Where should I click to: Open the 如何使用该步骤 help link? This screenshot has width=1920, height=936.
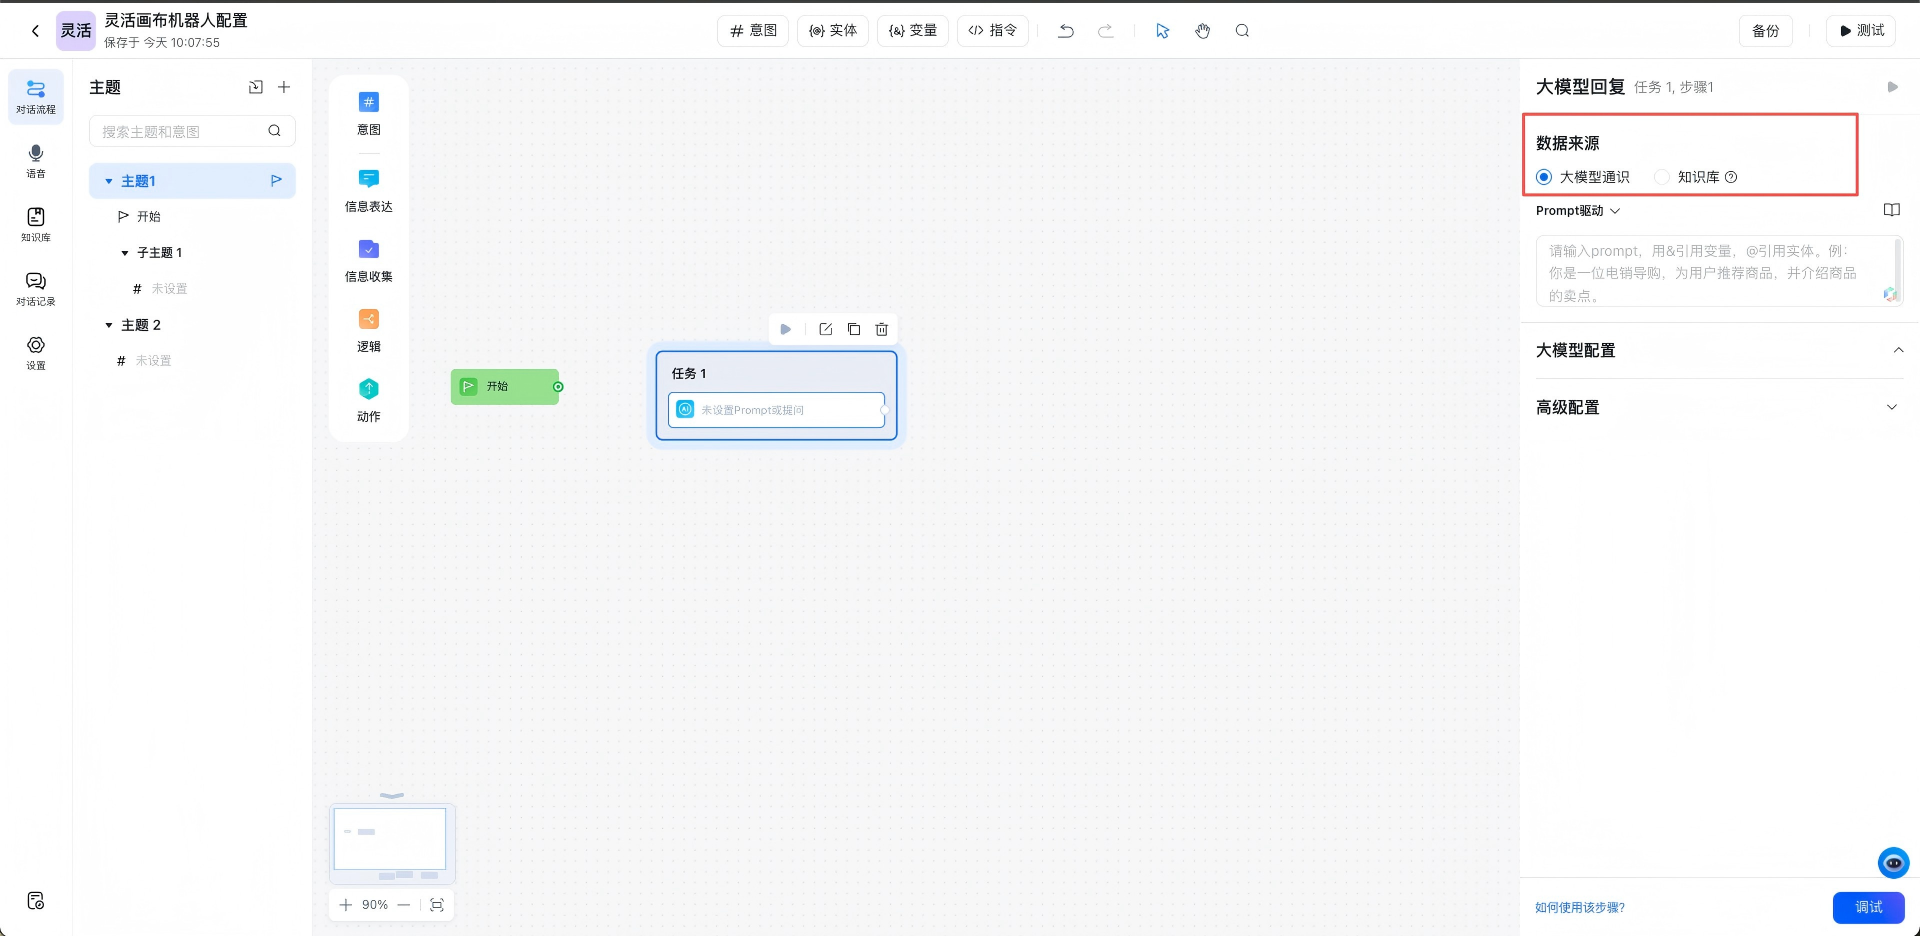(x=1578, y=907)
